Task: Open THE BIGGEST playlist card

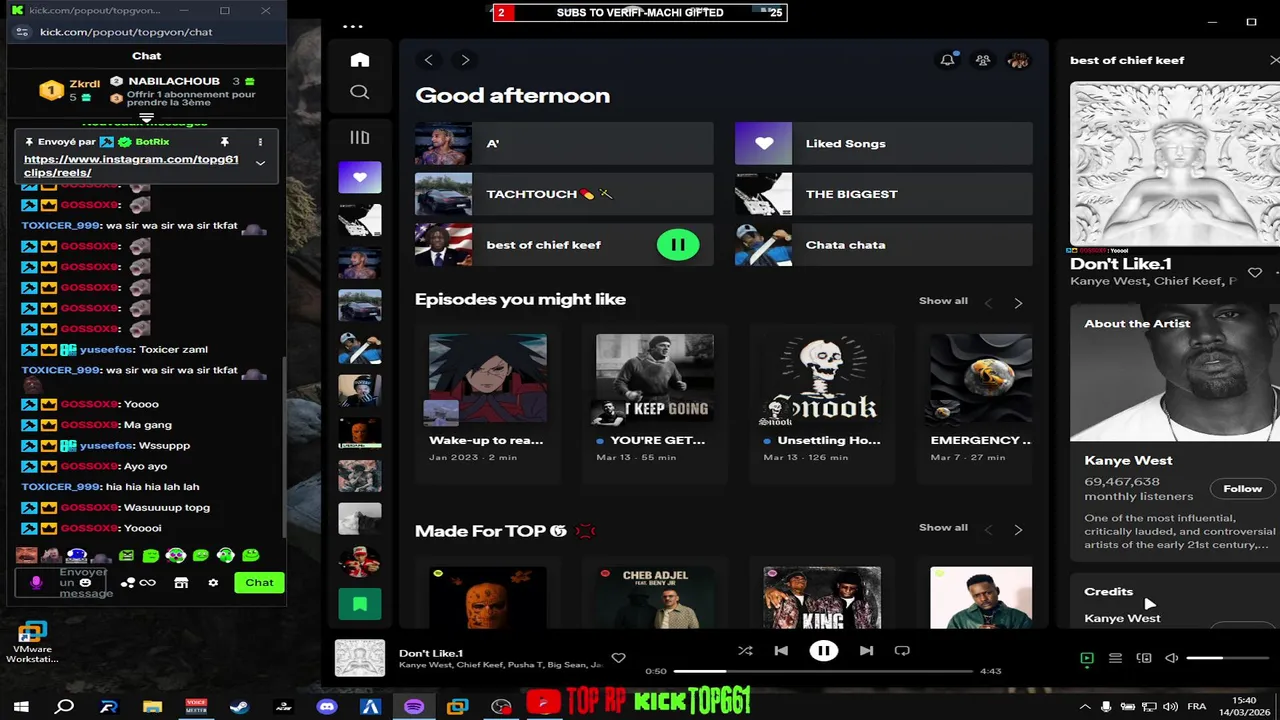Action: click(884, 194)
